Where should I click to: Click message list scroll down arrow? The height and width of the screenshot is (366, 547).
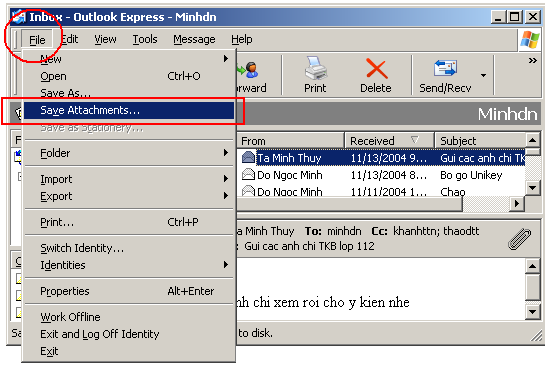[x=533, y=188]
